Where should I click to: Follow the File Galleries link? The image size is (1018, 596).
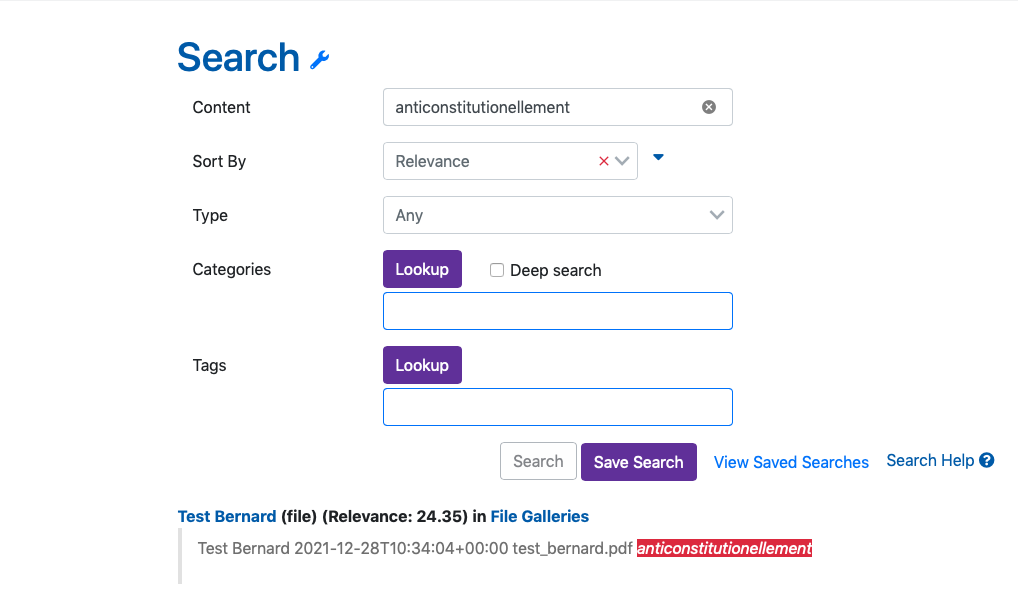(539, 517)
